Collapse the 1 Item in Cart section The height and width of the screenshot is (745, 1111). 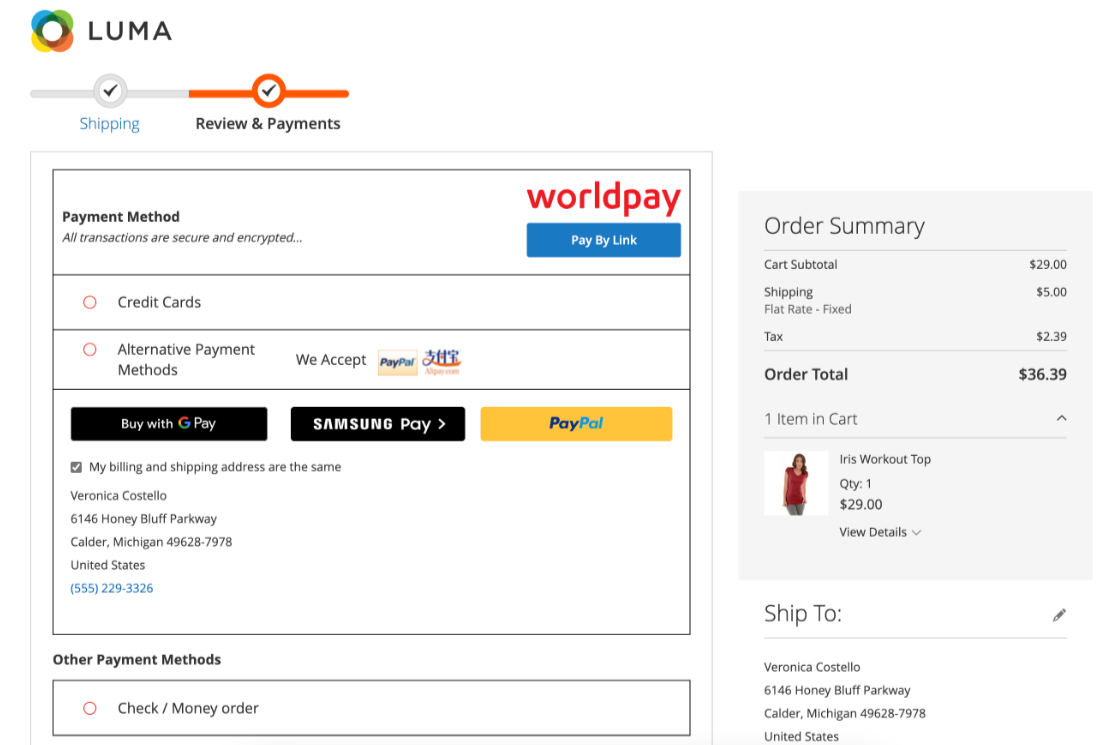click(x=1061, y=418)
